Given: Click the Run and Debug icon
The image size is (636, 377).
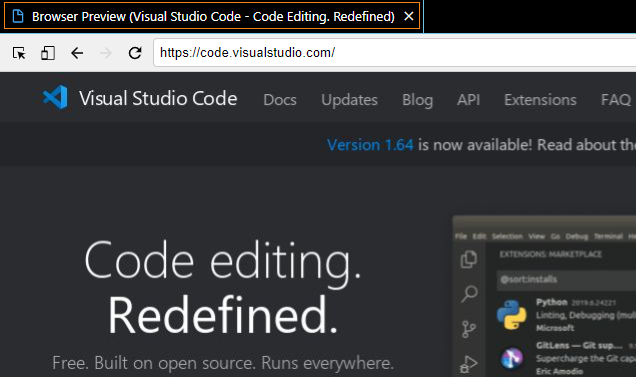Looking at the screenshot, I should coord(468,364).
